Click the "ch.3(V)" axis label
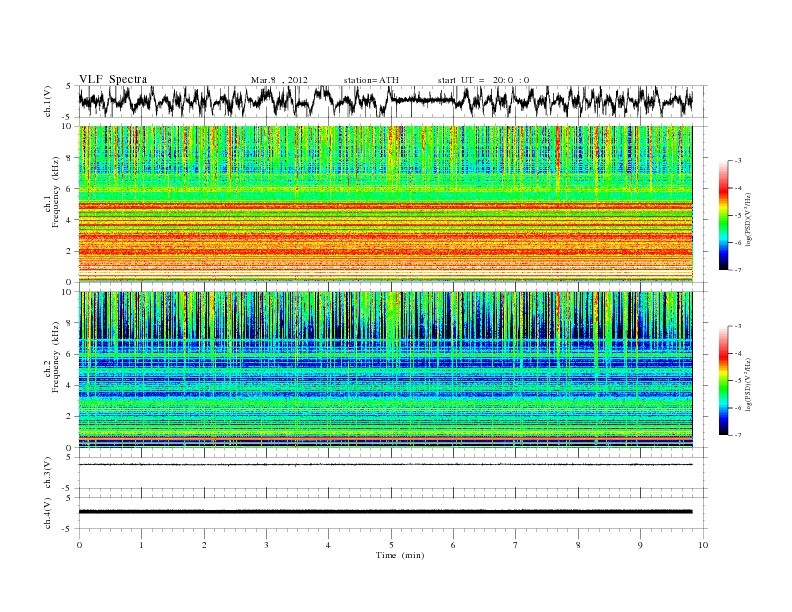This screenshot has width=792, height=612. [x=48, y=473]
